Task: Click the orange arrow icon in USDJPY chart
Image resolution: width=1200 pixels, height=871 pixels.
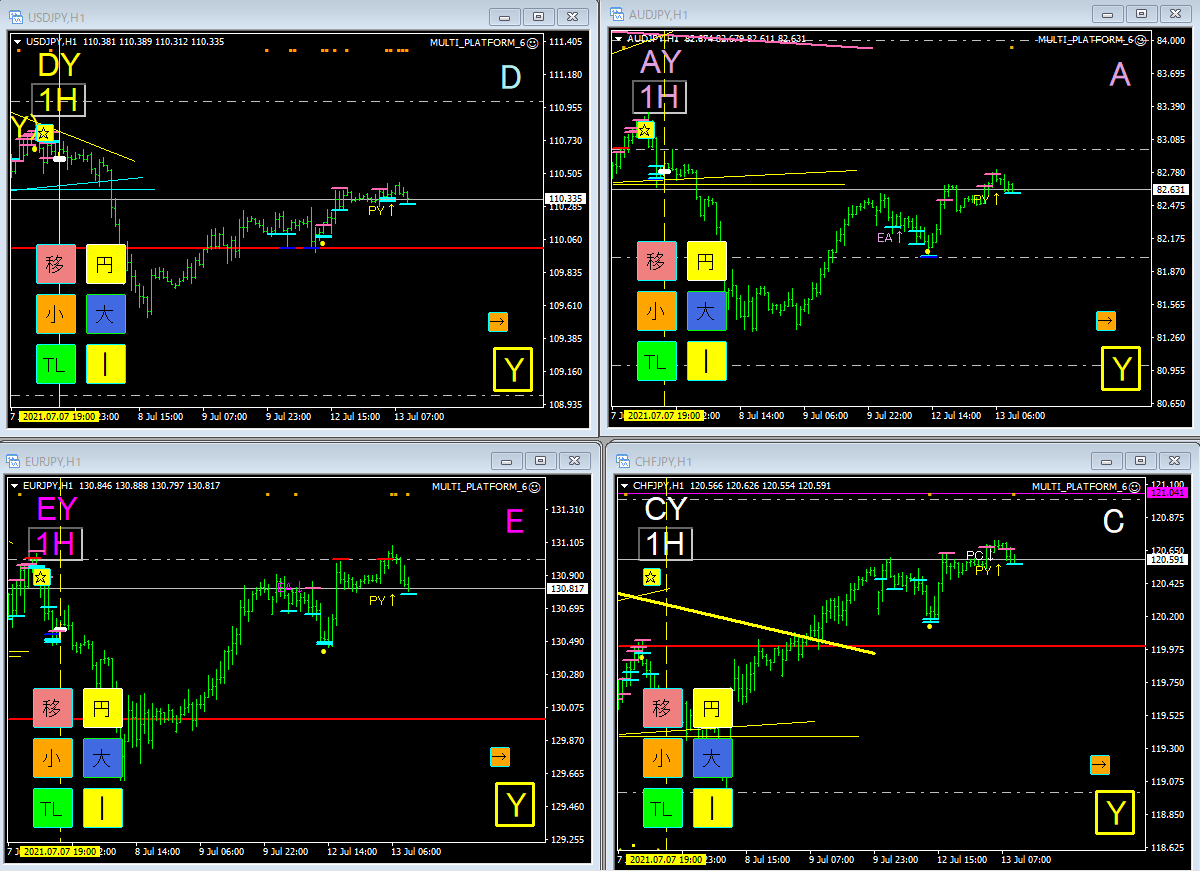Action: pos(498,321)
